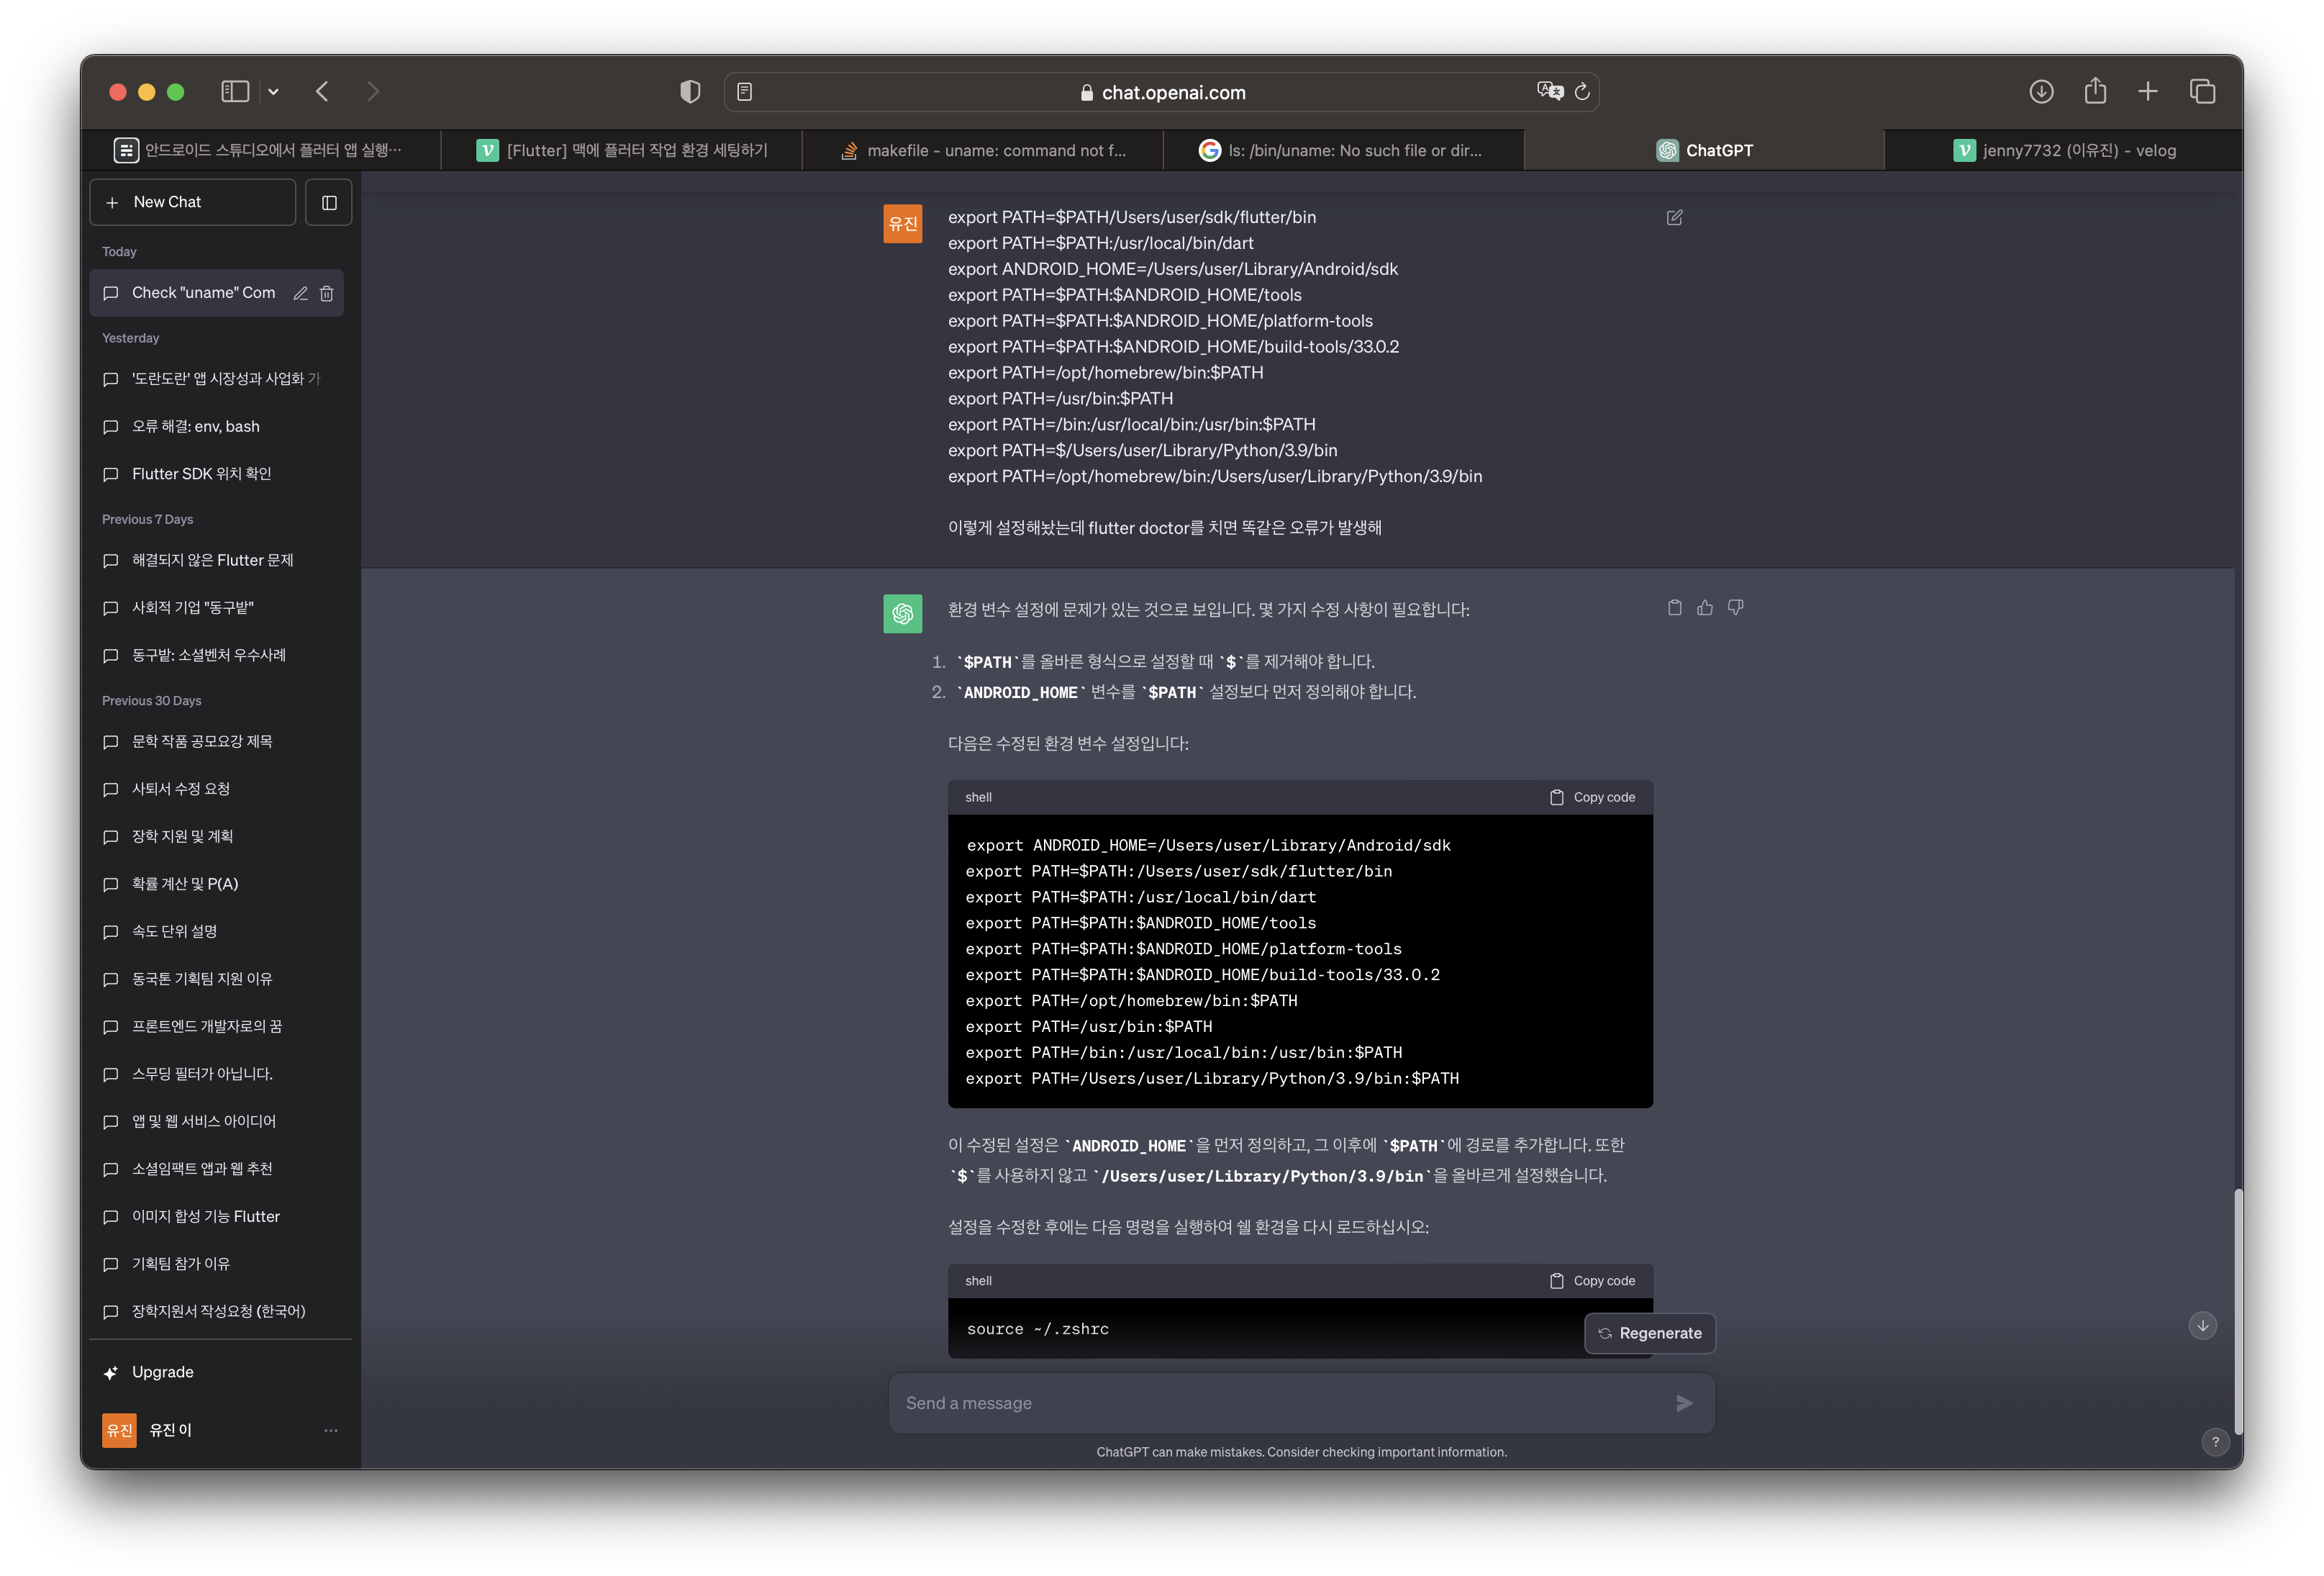
Task: Open the downloads icon in toolbar
Action: (x=2041, y=92)
